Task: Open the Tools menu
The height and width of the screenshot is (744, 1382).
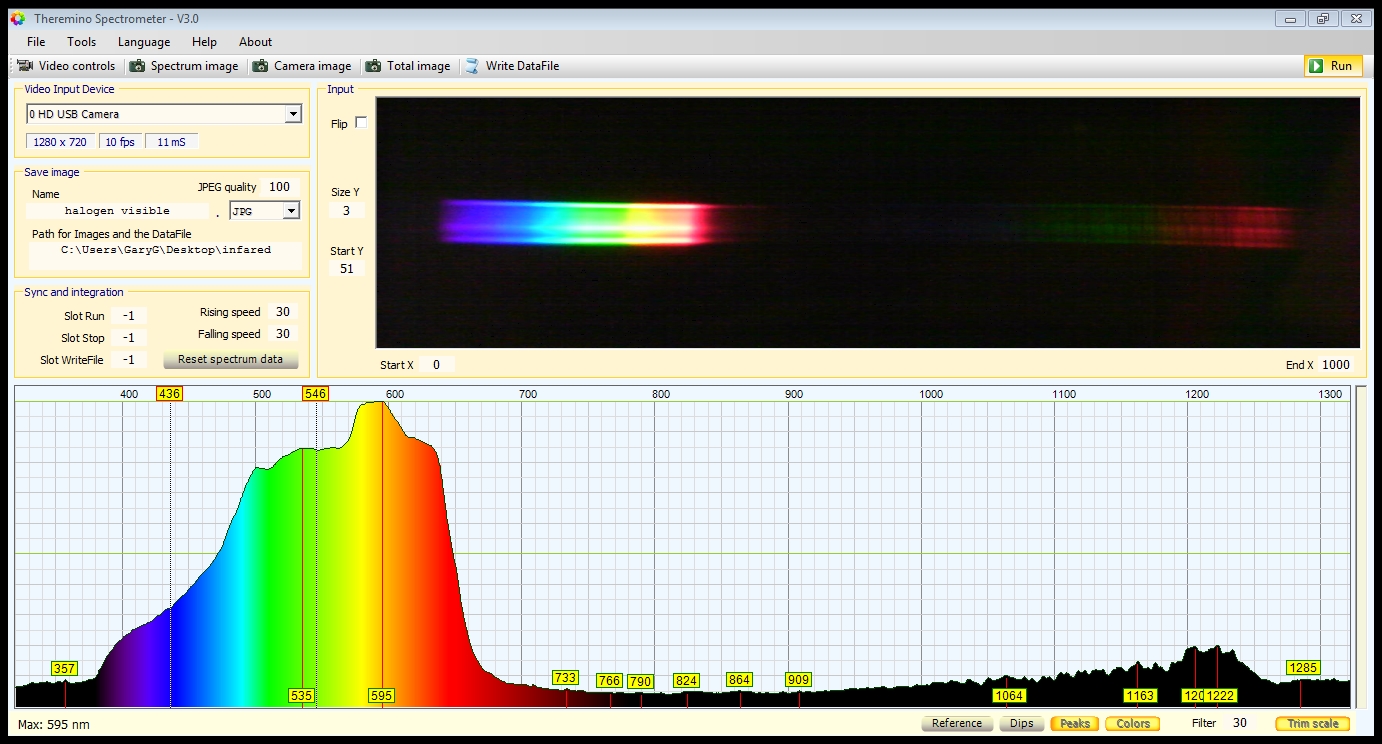Action: click(x=81, y=42)
